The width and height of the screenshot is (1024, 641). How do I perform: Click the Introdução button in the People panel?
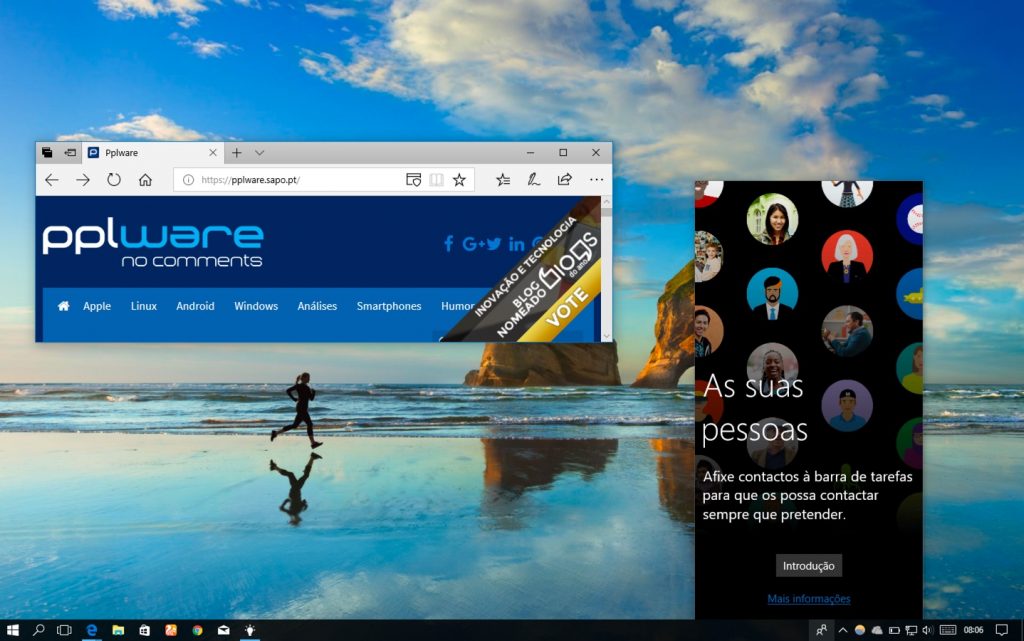(809, 565)
